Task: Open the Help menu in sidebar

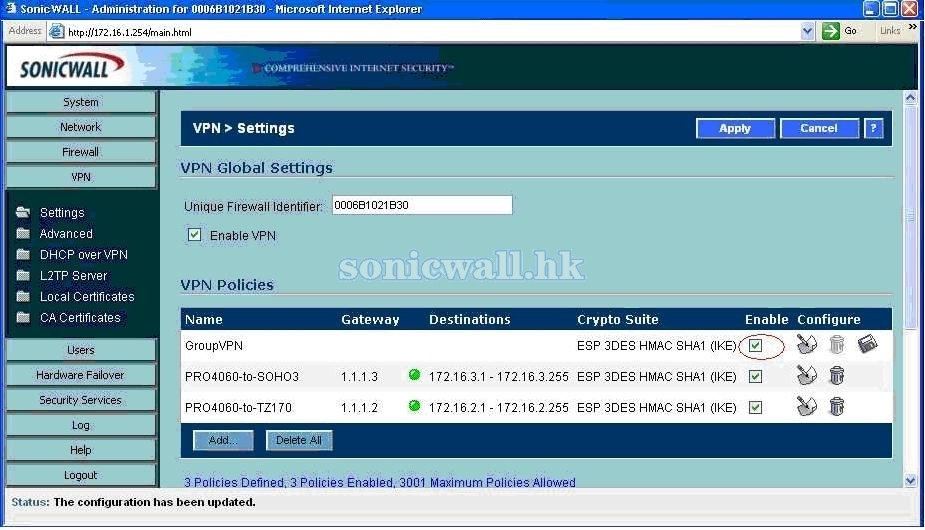Action: click(x=81, y=450)
